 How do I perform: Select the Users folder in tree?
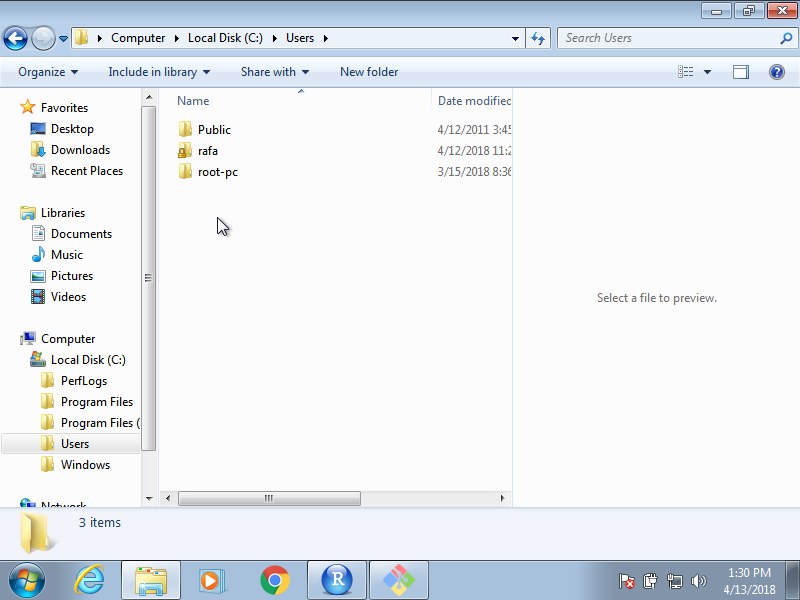[x=75, y=444]
